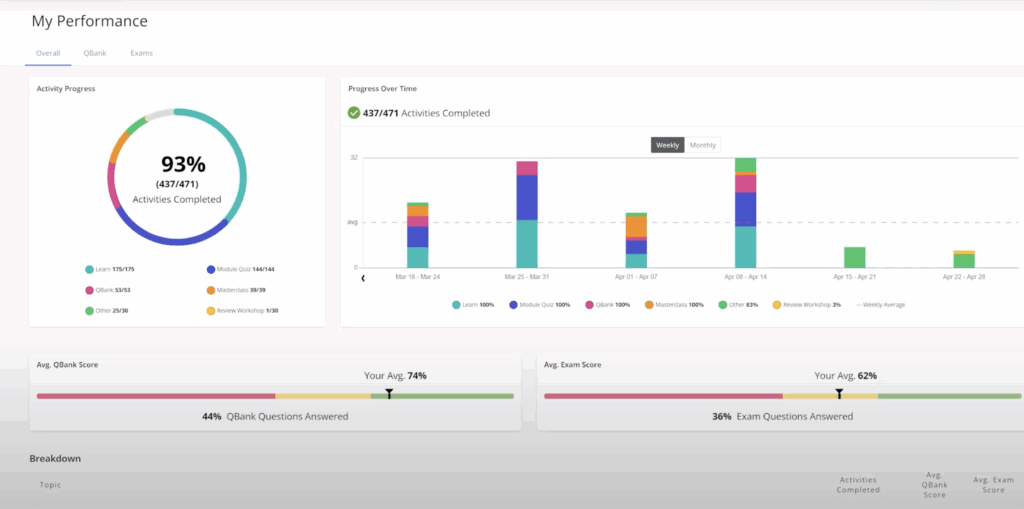Switch chart to Monthly view

click(x=702, y=145)
